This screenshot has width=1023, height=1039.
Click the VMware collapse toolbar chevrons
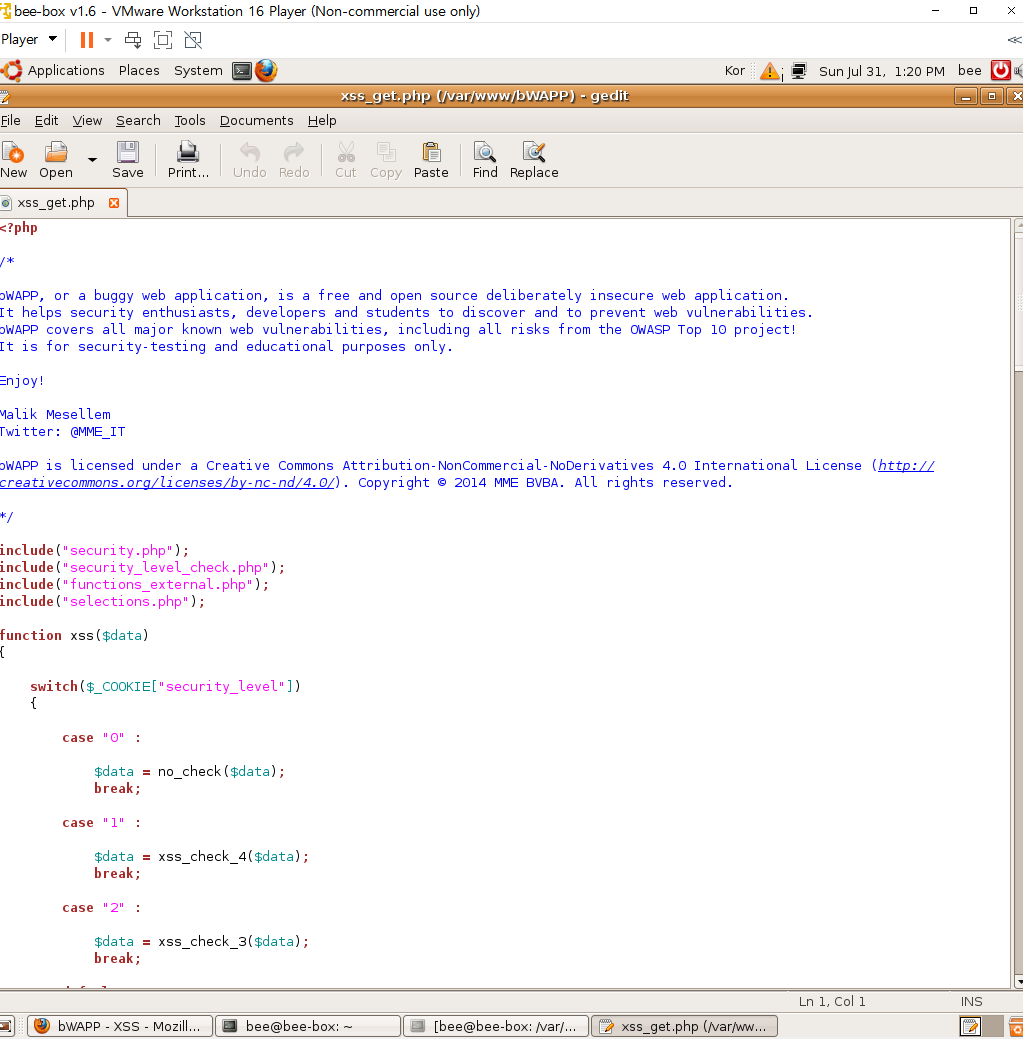tap(1014, 40)
